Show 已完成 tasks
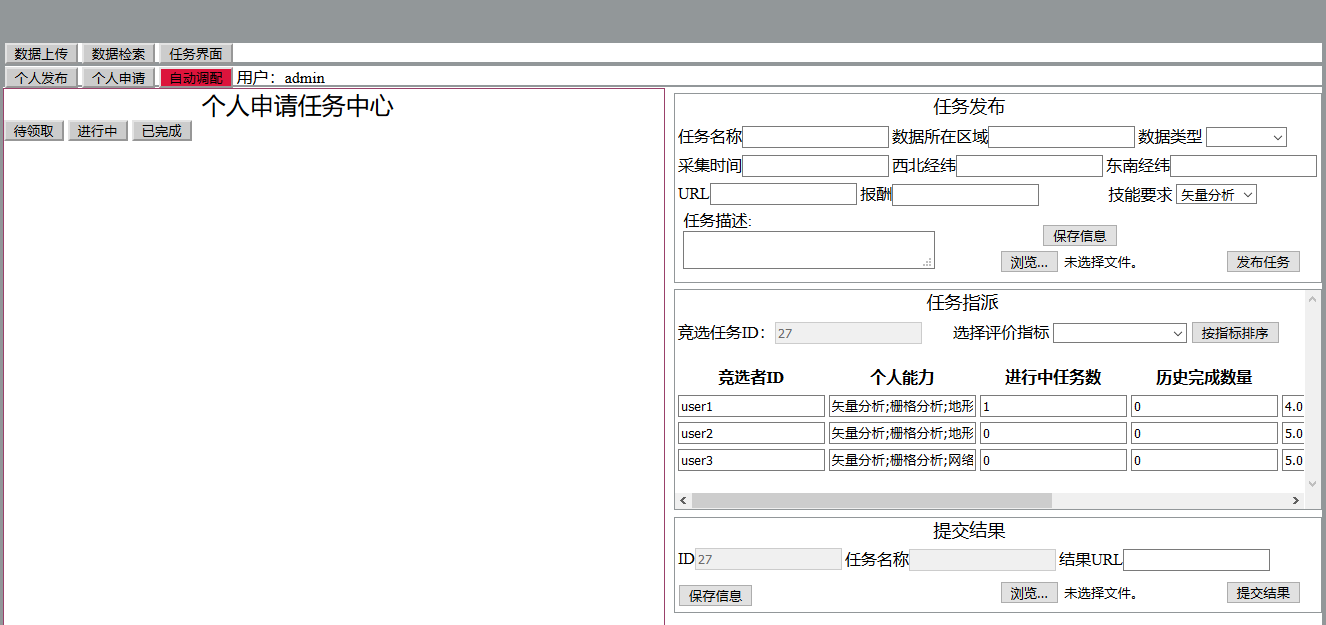Viewport: 1326px width, 625px height. click(162, 131)
